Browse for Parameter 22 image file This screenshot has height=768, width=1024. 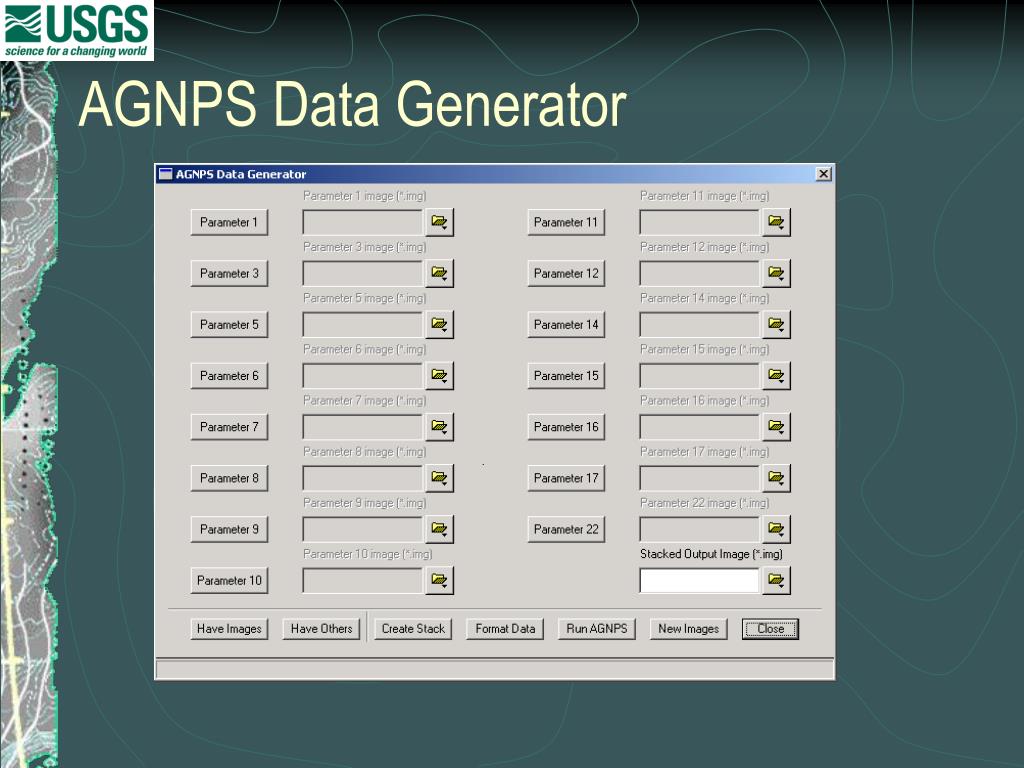(776, 529)
